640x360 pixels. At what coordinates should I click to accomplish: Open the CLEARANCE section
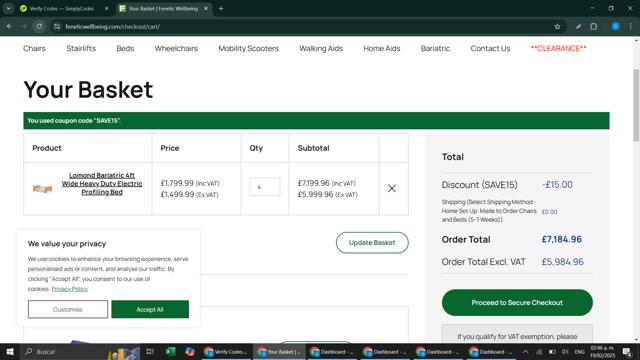pyautogui.click(x=558, y=48)
